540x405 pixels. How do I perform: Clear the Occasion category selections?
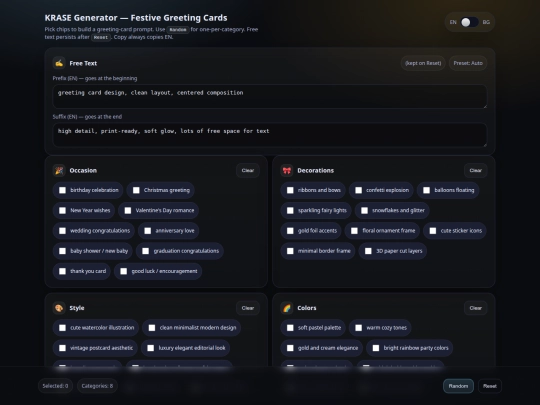[248, 170]
